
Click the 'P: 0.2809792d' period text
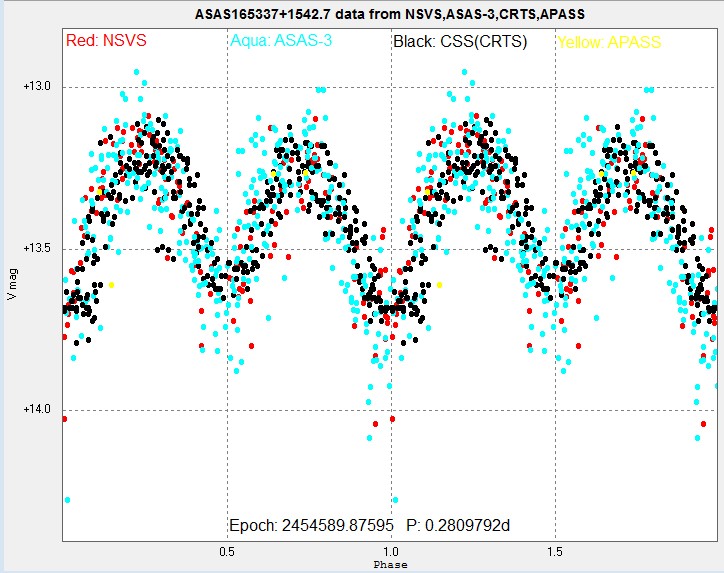pos(458,525)
